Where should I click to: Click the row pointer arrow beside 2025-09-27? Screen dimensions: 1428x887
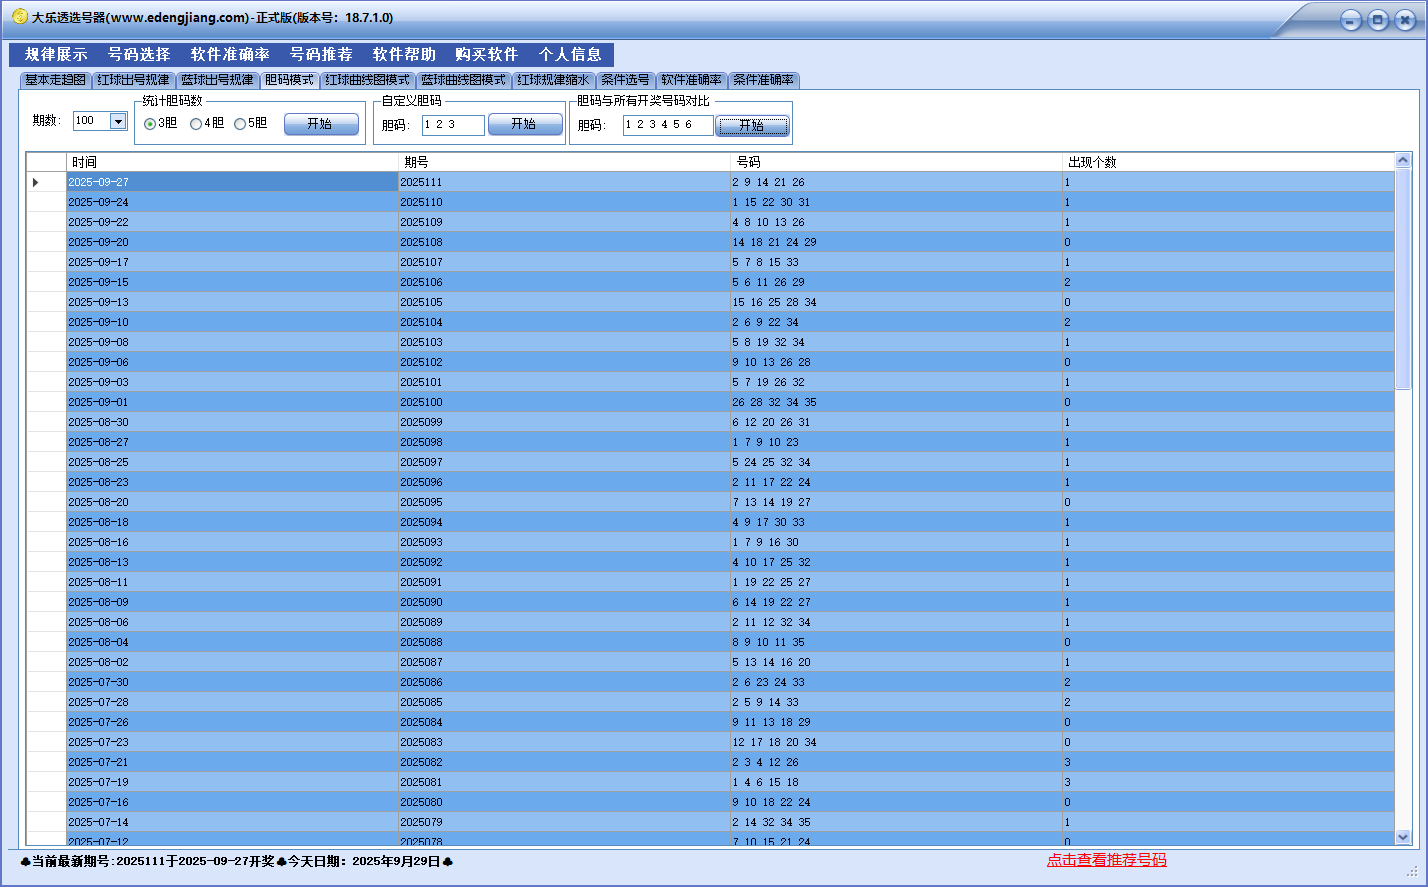click(x=36, y=182)
